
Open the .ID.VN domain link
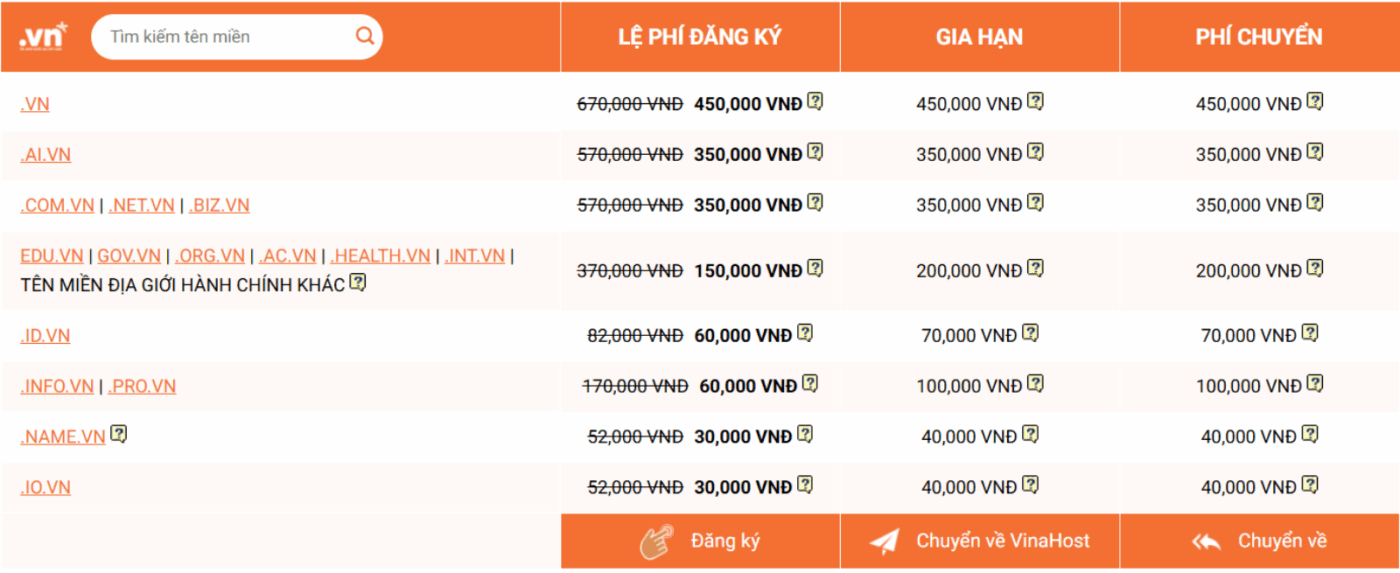click(x=46, y=336)
